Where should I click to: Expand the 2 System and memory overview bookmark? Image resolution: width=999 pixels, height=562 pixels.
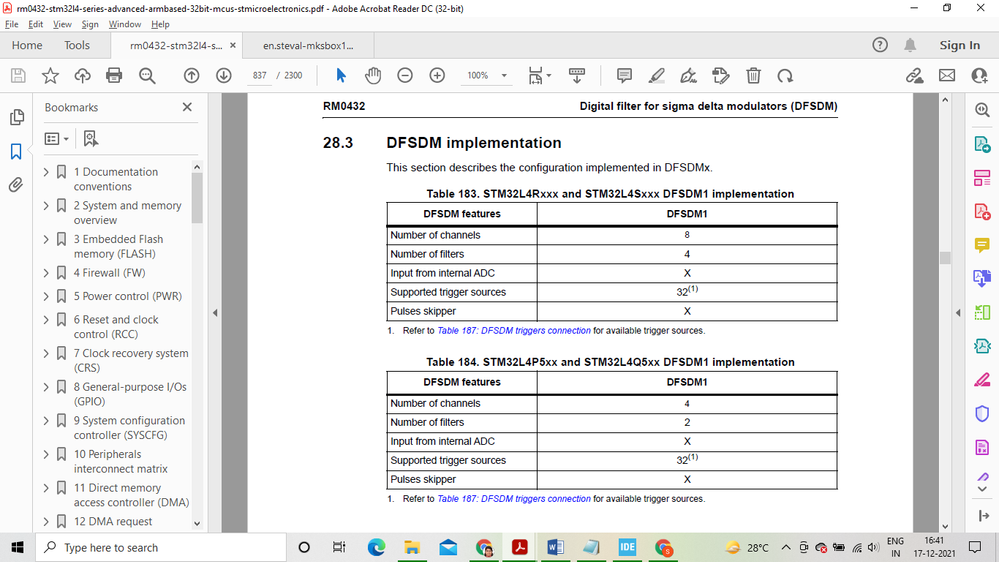46,206
